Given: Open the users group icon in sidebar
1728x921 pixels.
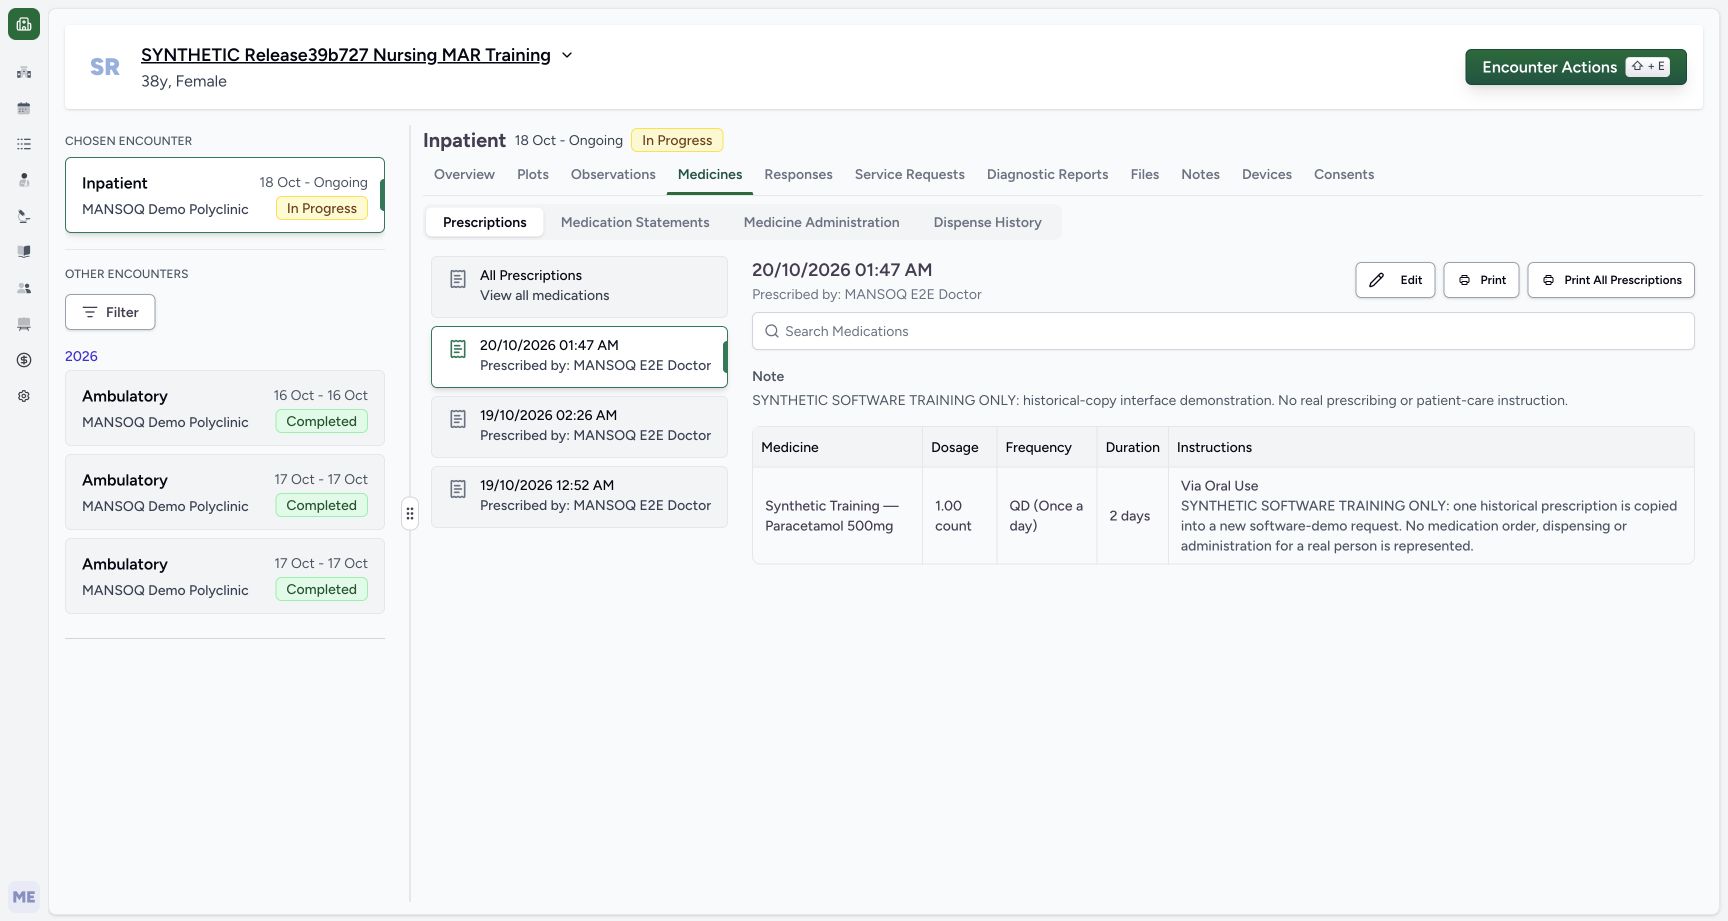Looking at the screenshot, I should (24, 288).
